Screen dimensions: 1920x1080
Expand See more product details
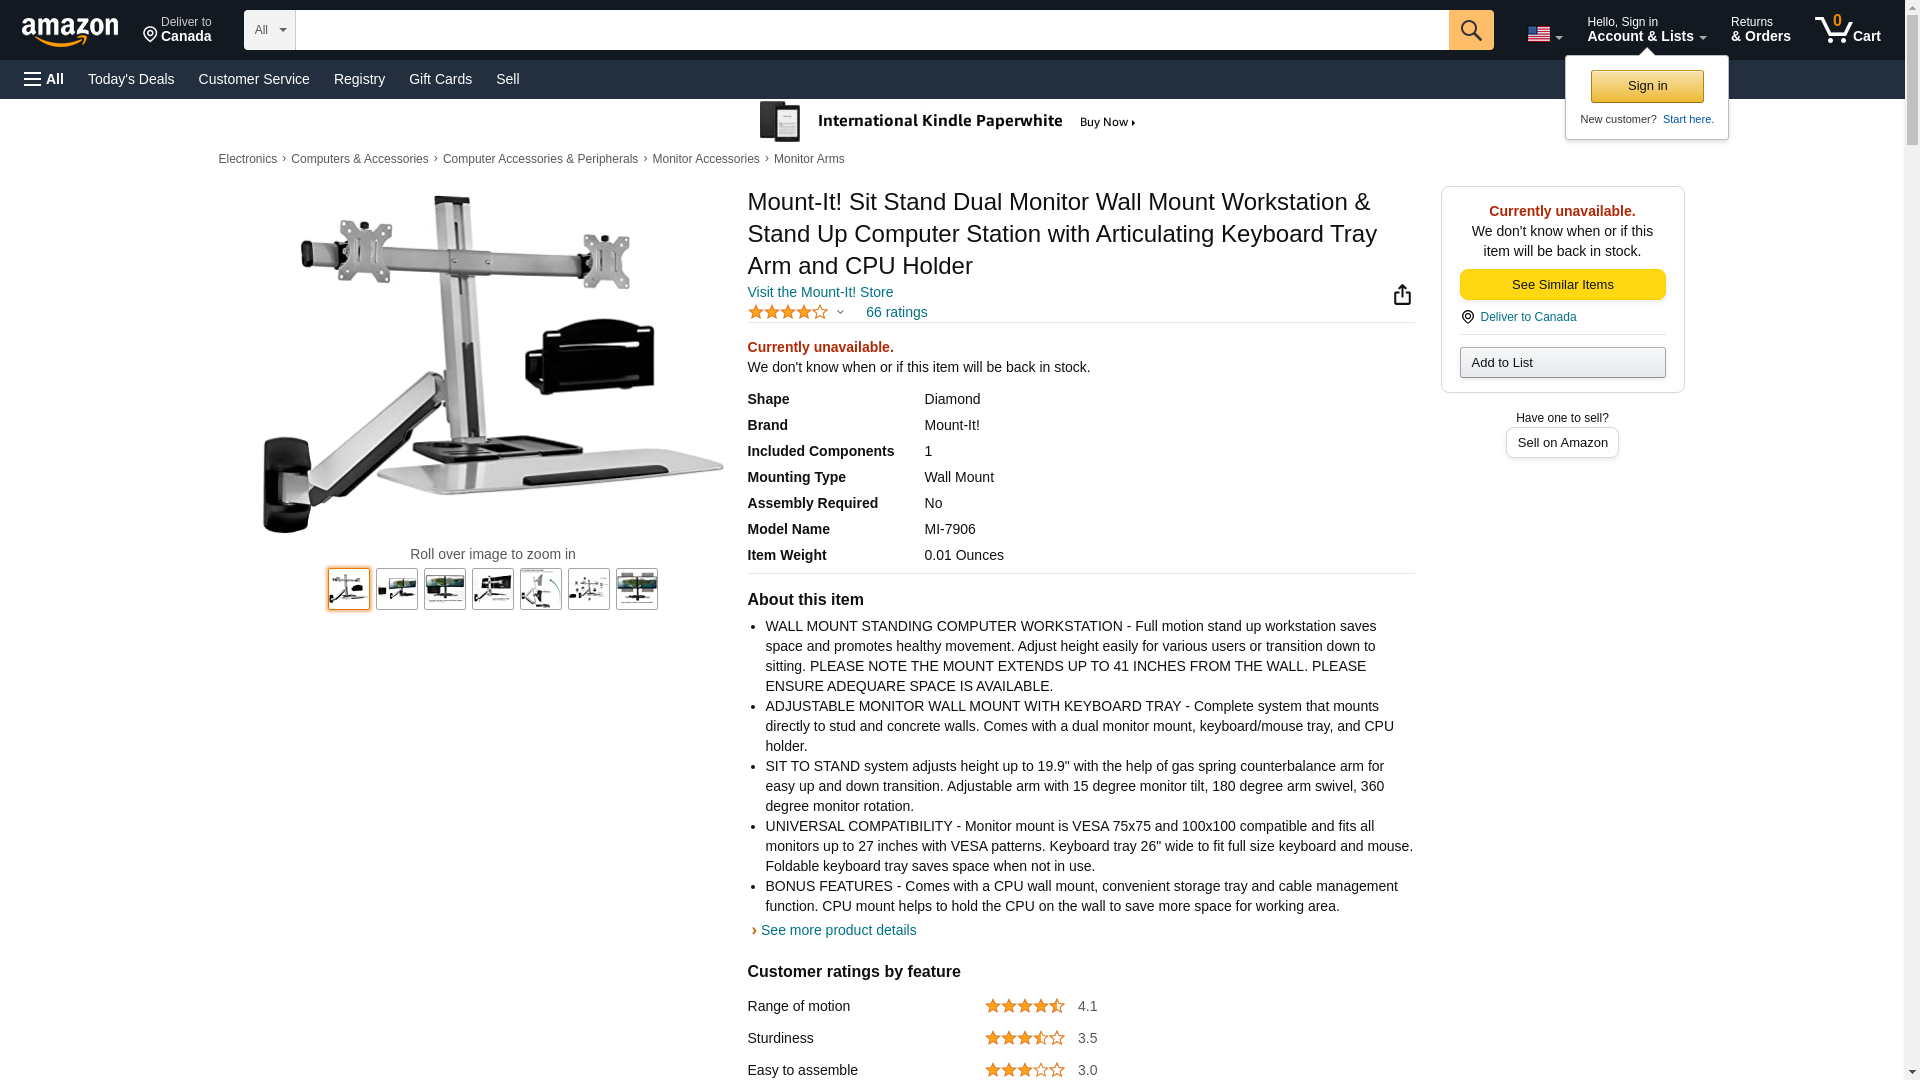[x=838, y=930]
